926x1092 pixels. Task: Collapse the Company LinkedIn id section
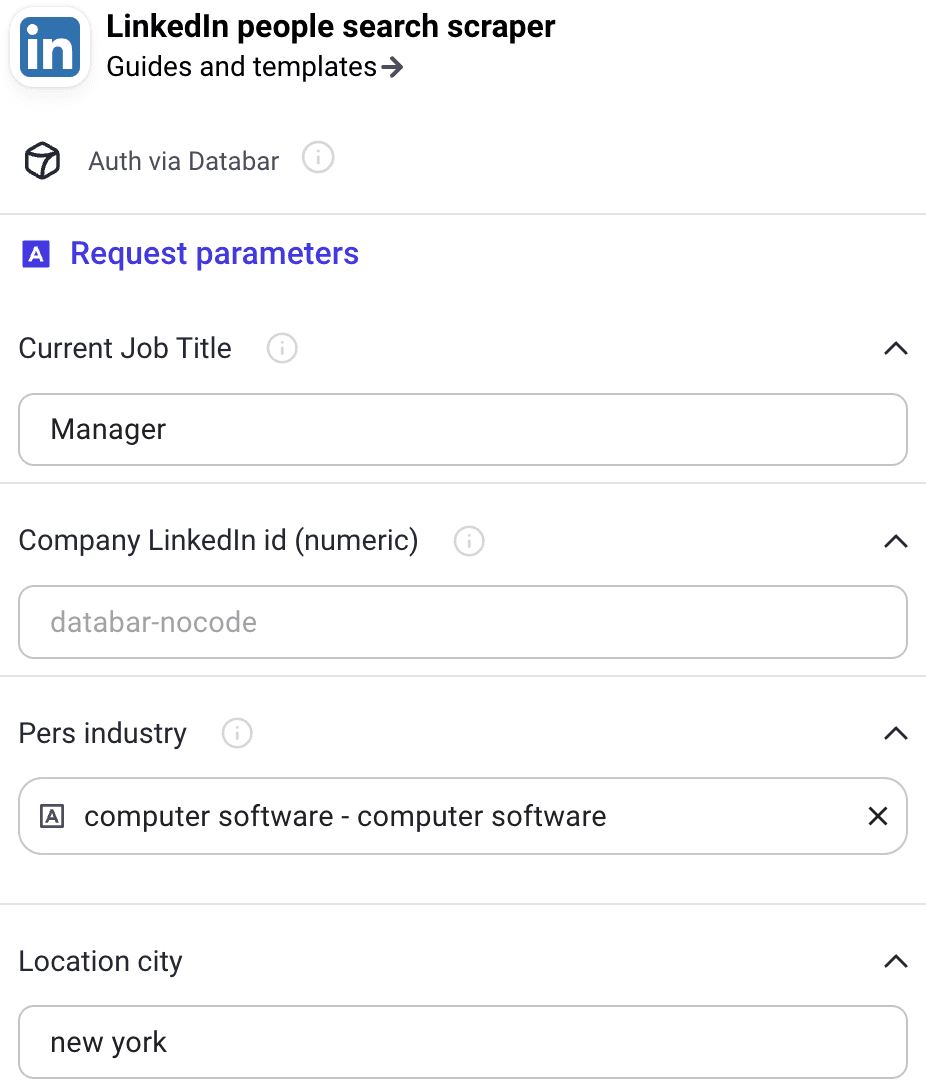[895, 541]
